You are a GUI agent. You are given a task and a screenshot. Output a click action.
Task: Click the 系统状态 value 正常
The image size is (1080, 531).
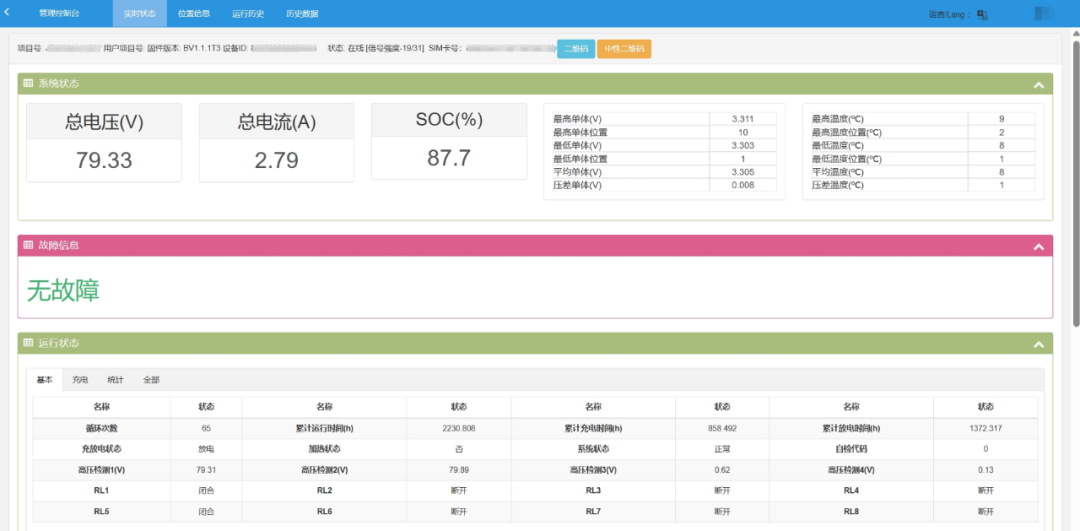(722, 449)
